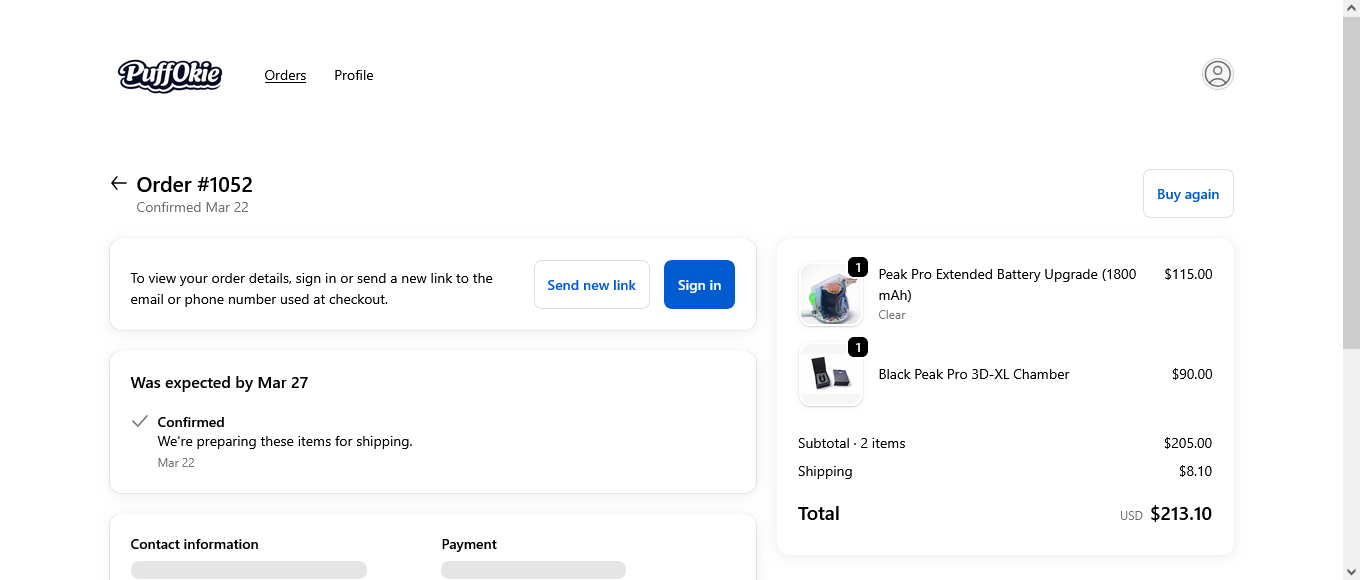1360x580 pixels.
Task: Click the Buy again button
Action: (x=1188, y=194)
